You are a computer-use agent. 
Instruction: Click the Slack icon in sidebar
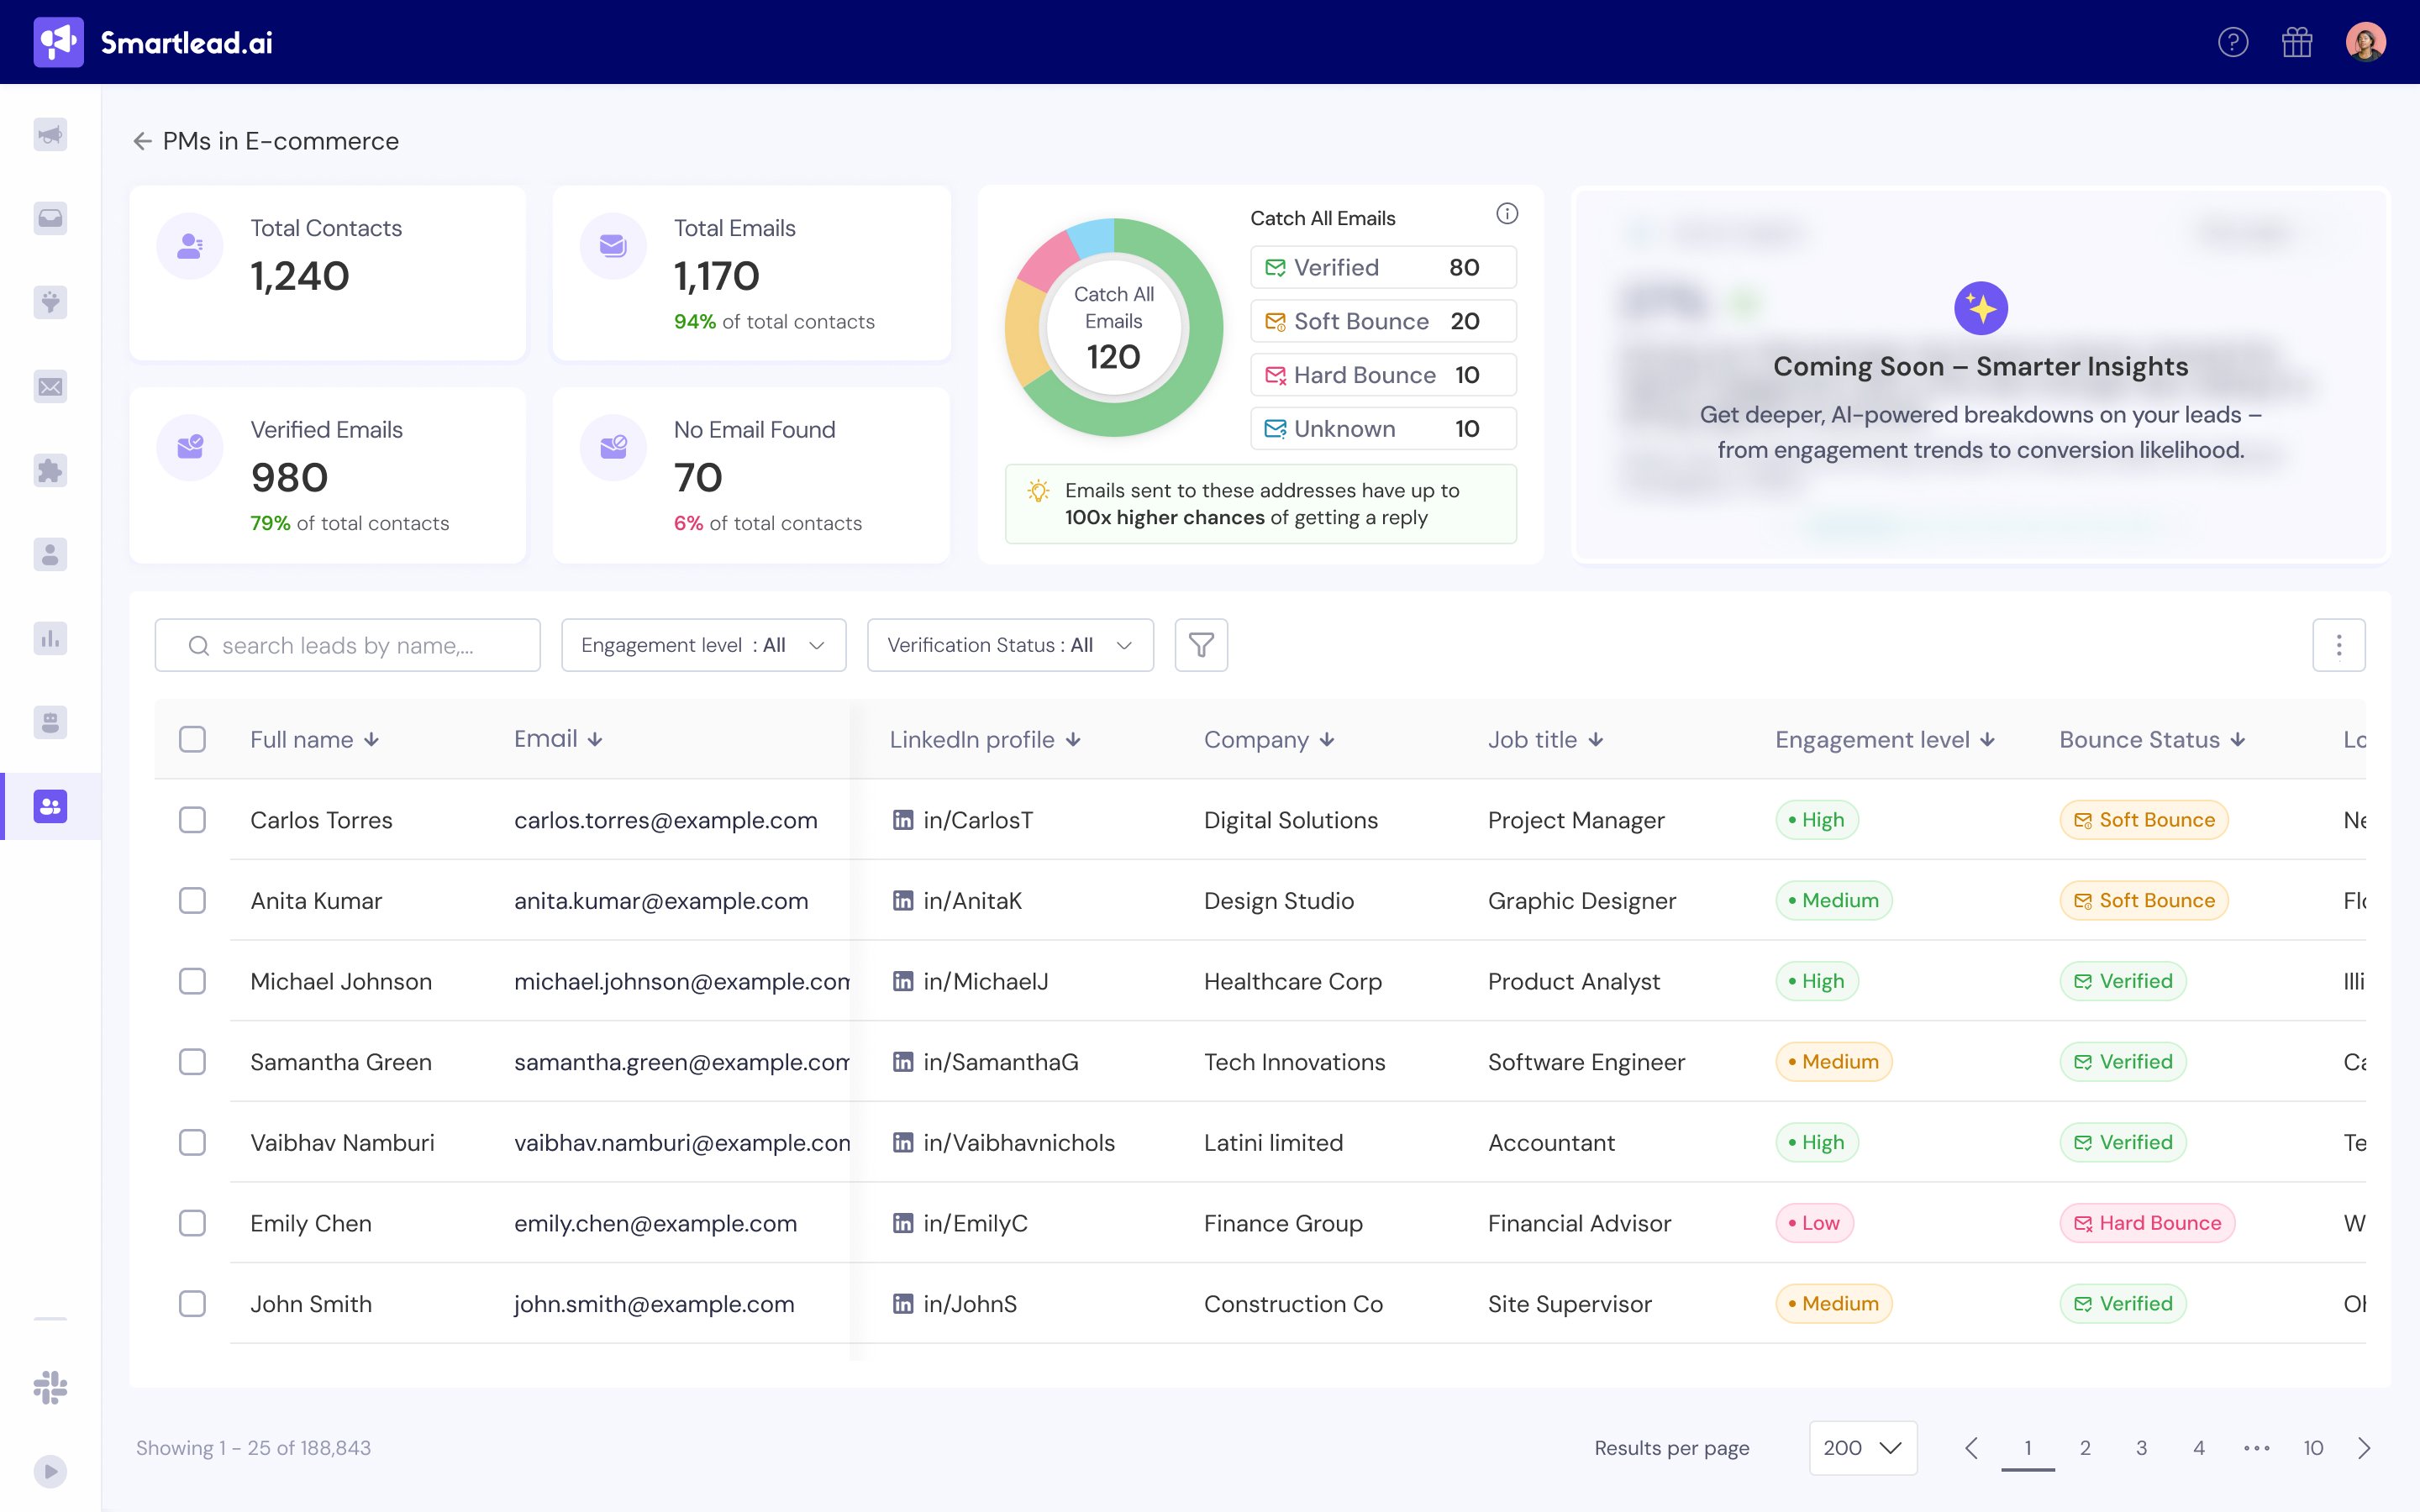(50, 1387)
